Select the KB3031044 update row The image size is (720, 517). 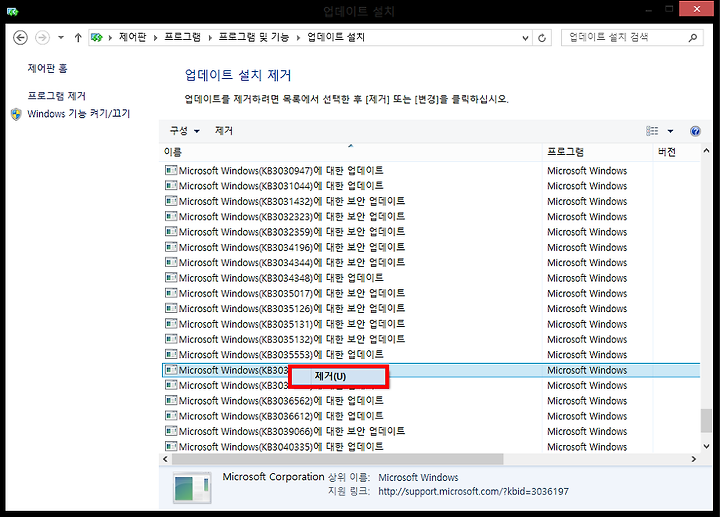pyautogui.click(x=431, y=186)
